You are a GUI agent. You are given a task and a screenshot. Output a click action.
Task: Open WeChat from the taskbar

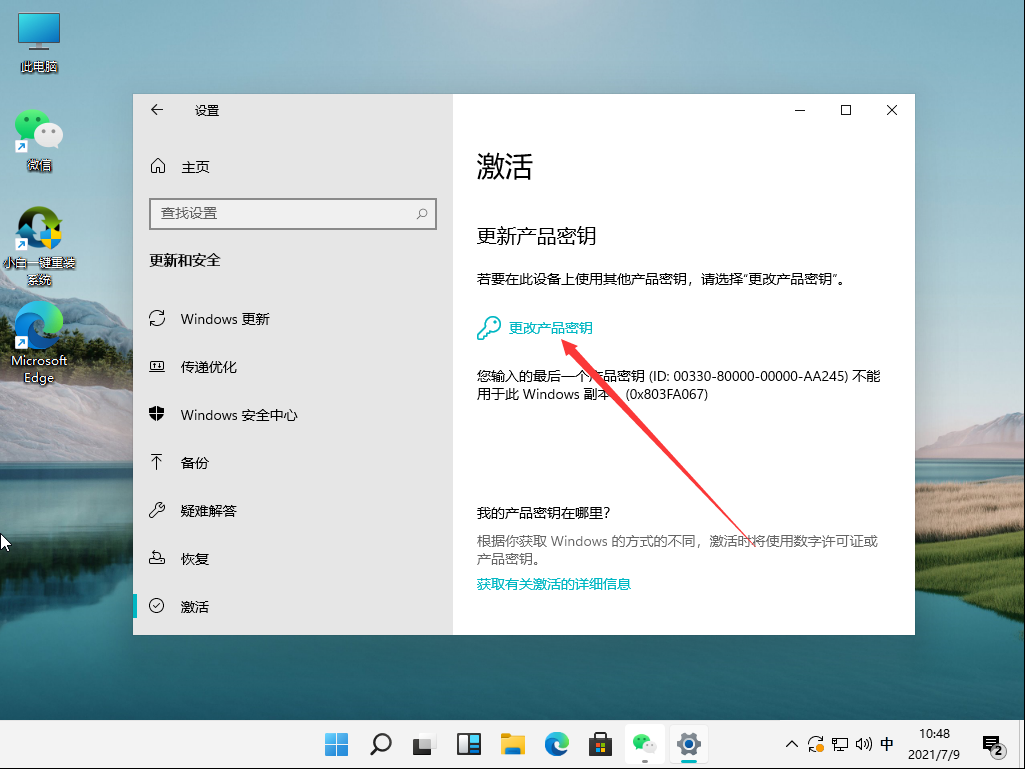[643, 744]
